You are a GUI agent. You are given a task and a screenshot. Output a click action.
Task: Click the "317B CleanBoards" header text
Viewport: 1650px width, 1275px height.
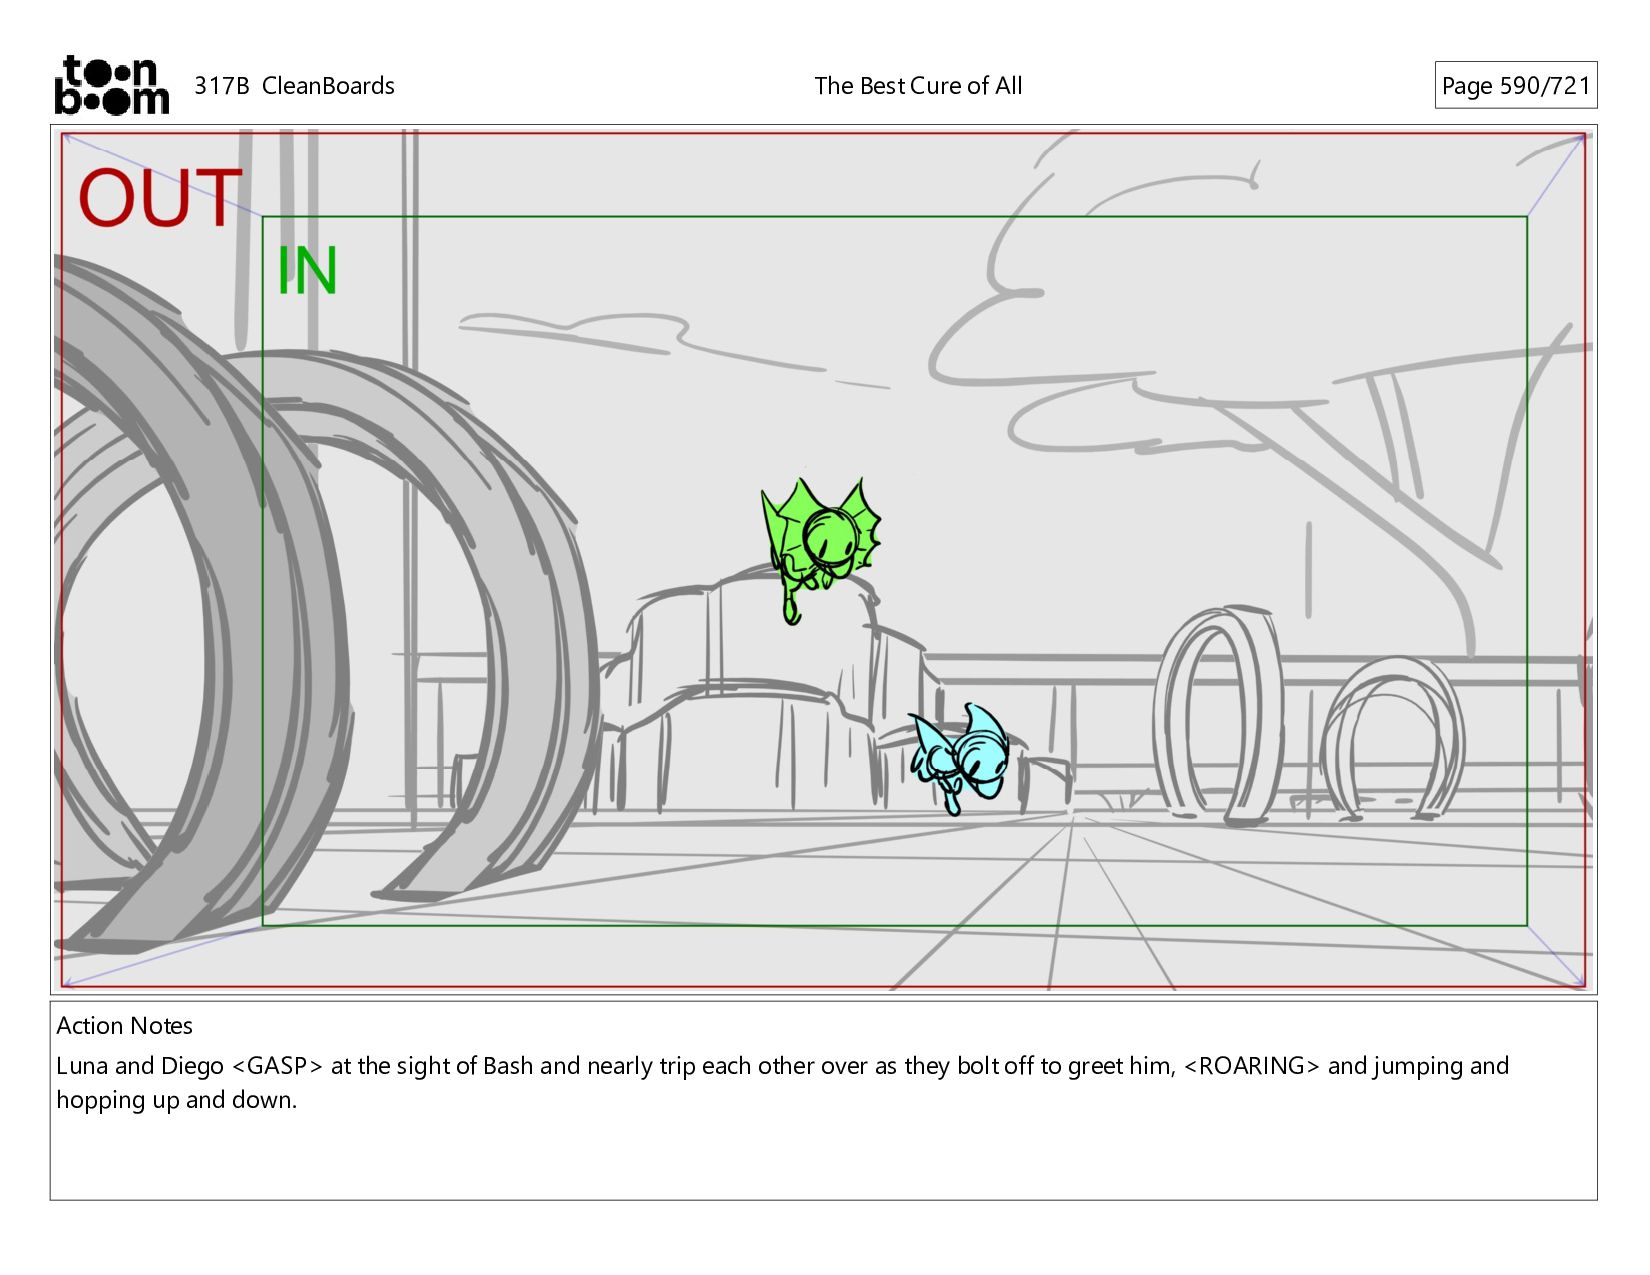tap(294, 86)
